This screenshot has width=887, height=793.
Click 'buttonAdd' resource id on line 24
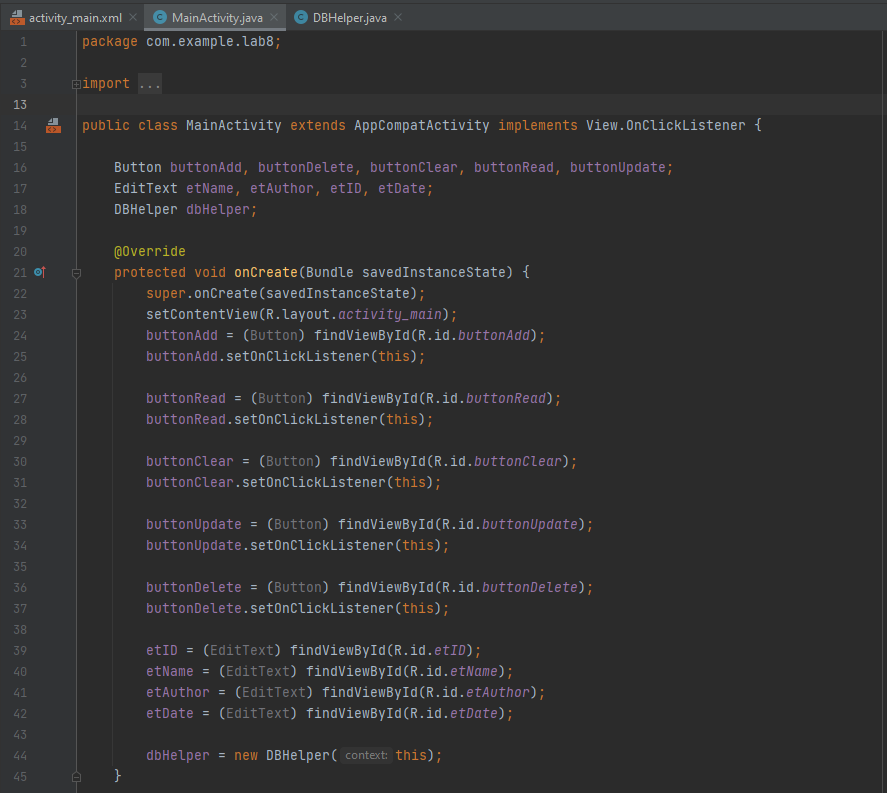(494, 335)
